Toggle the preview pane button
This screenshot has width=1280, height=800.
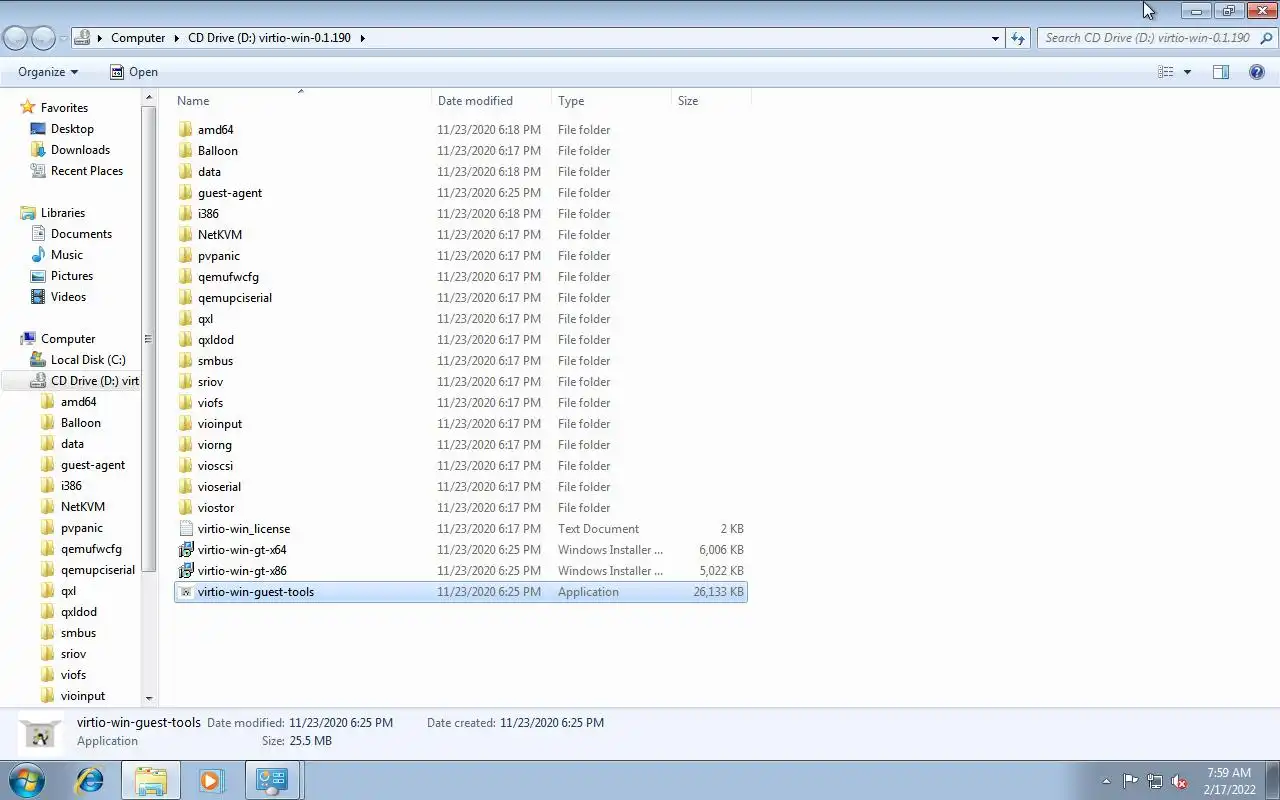1221,72
